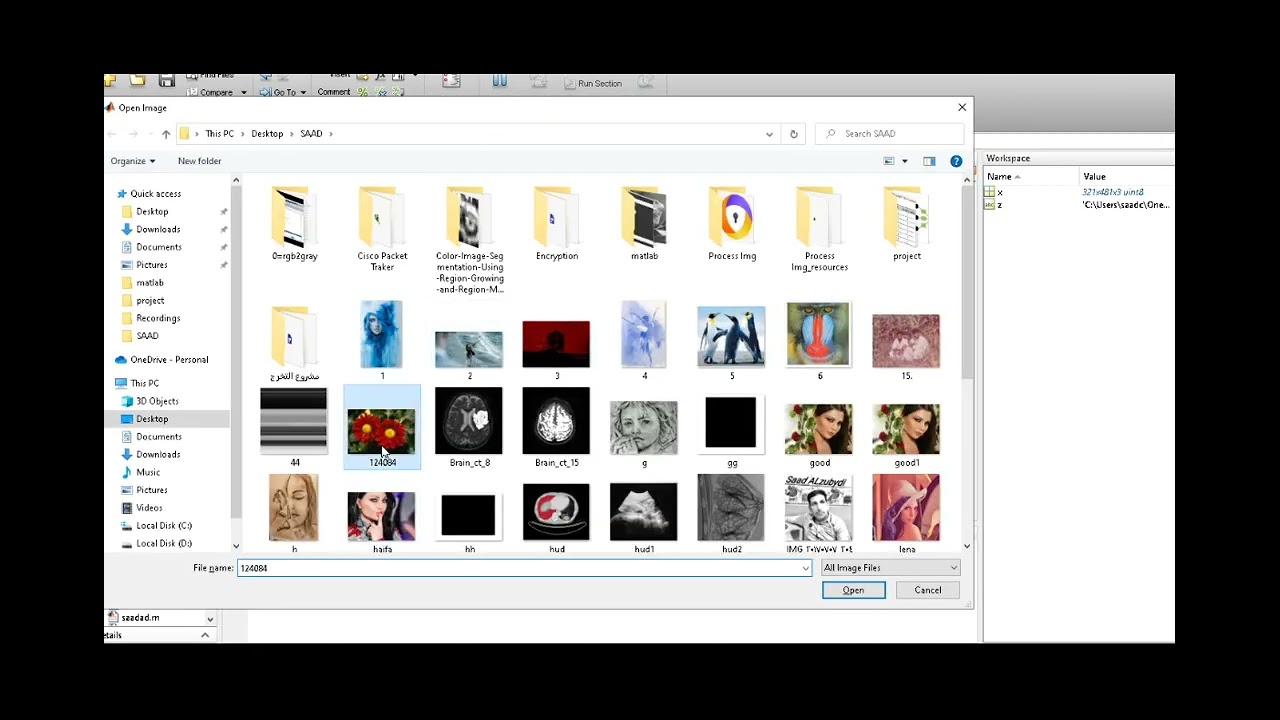Click Comment in the MATLAB toolbar
The height and width of the screenshot is (720, 1280).
click(334, 92)
